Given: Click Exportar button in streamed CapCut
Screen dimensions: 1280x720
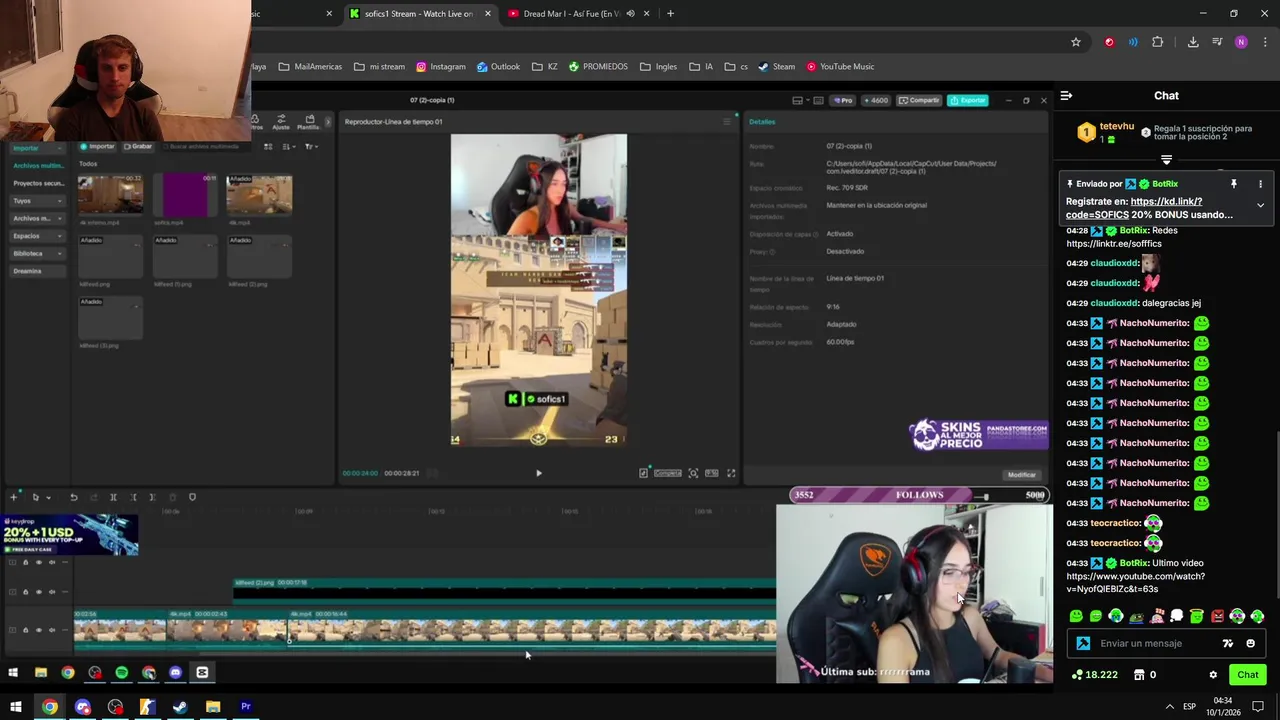Looking at the screenshot, I should click(x=968, y=100).
